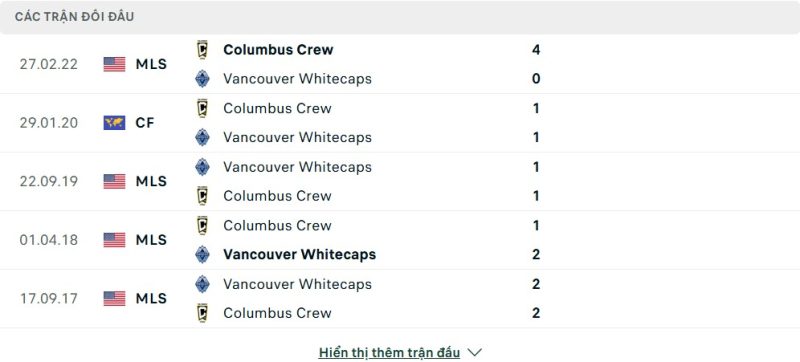Image resolution: width=800 pixels, height=362 pixels.
Task: Select the 'CÁC TRẬN ĐỐI ĐẦU' section header
Action: (x=74, y=17)
